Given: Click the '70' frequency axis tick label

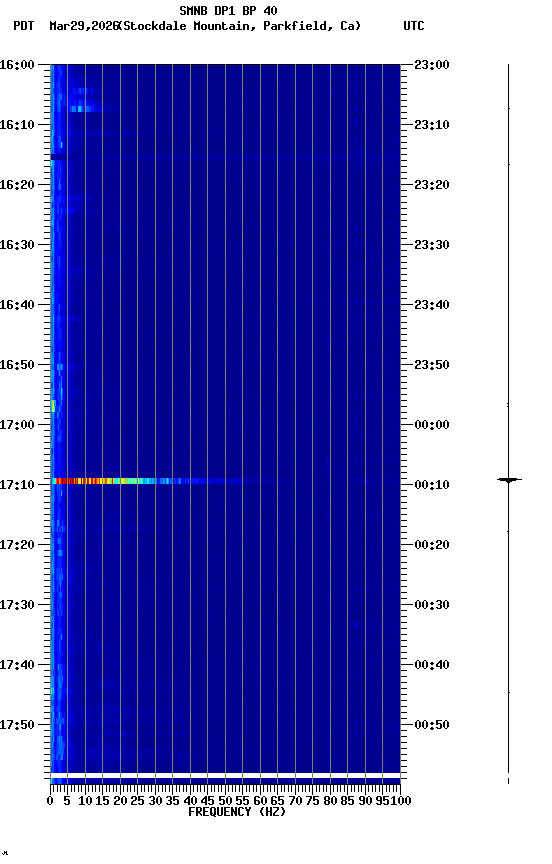Looking at the screenshot, I should coord(295,801).
